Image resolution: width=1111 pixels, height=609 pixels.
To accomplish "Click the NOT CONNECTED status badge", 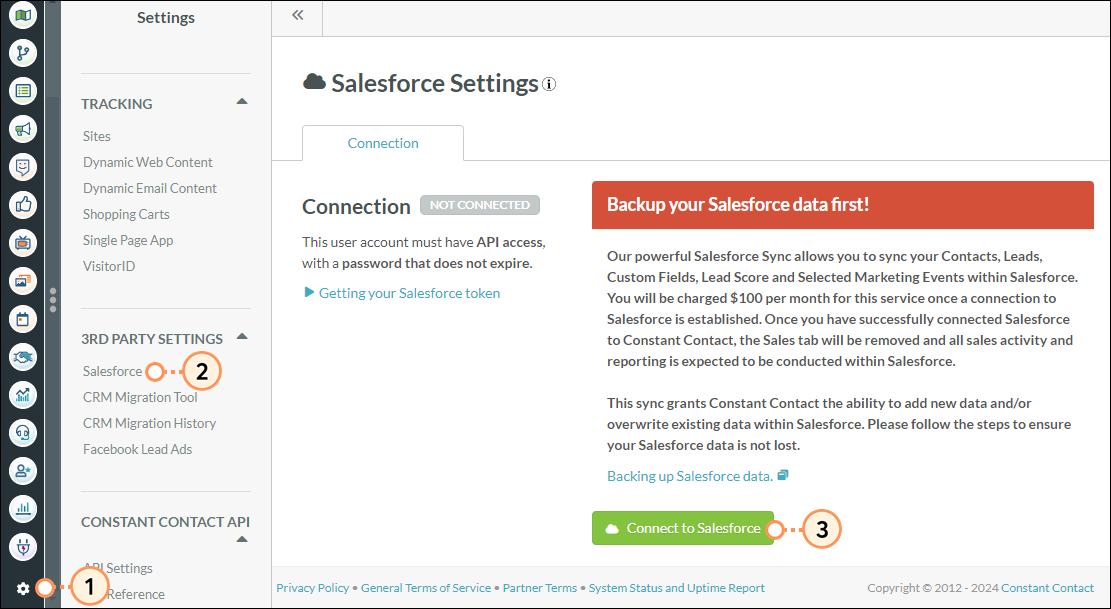I will (x=480, y=205).
